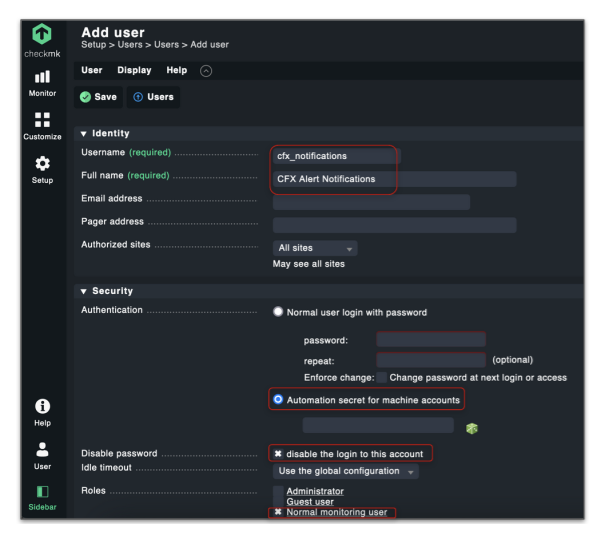Click the random secret dice icon
608x540 pixels.
tap(471, 428)
